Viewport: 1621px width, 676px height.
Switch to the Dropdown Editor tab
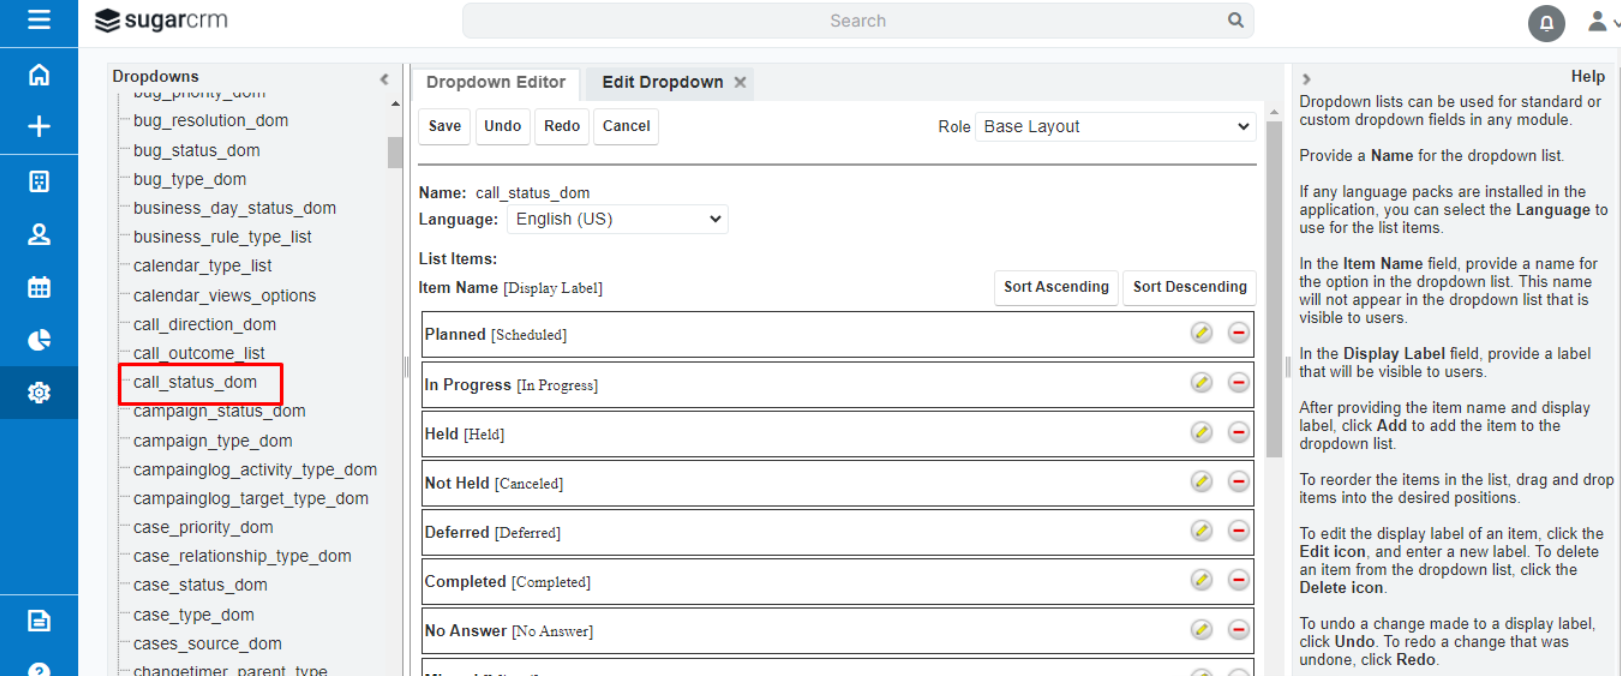(x=496, y=82)
